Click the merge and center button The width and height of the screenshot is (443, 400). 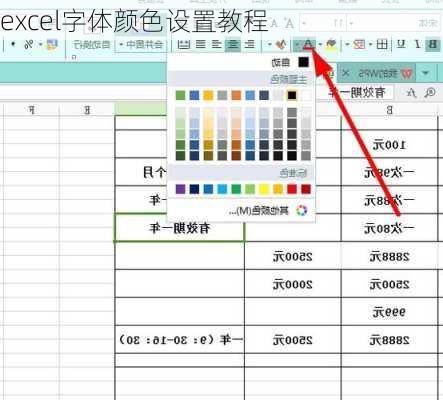tap(141, 44)
